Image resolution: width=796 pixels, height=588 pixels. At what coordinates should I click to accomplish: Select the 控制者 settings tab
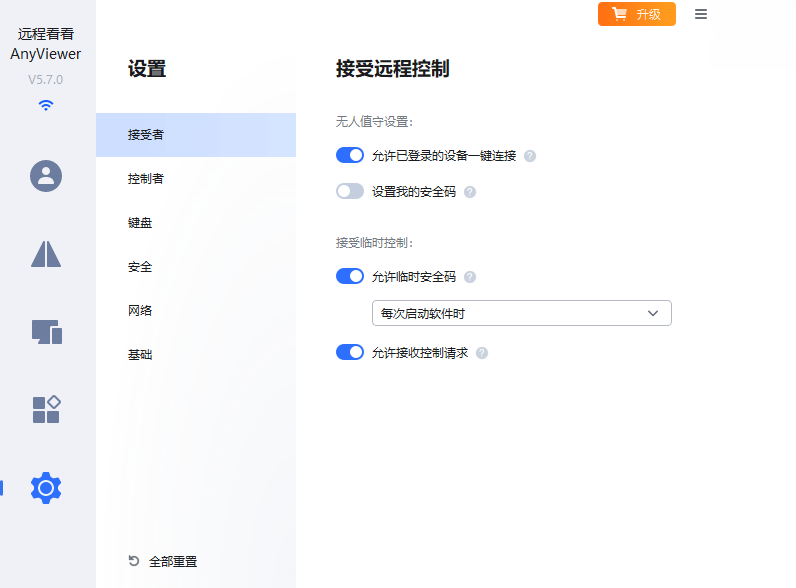coord(196,179)
